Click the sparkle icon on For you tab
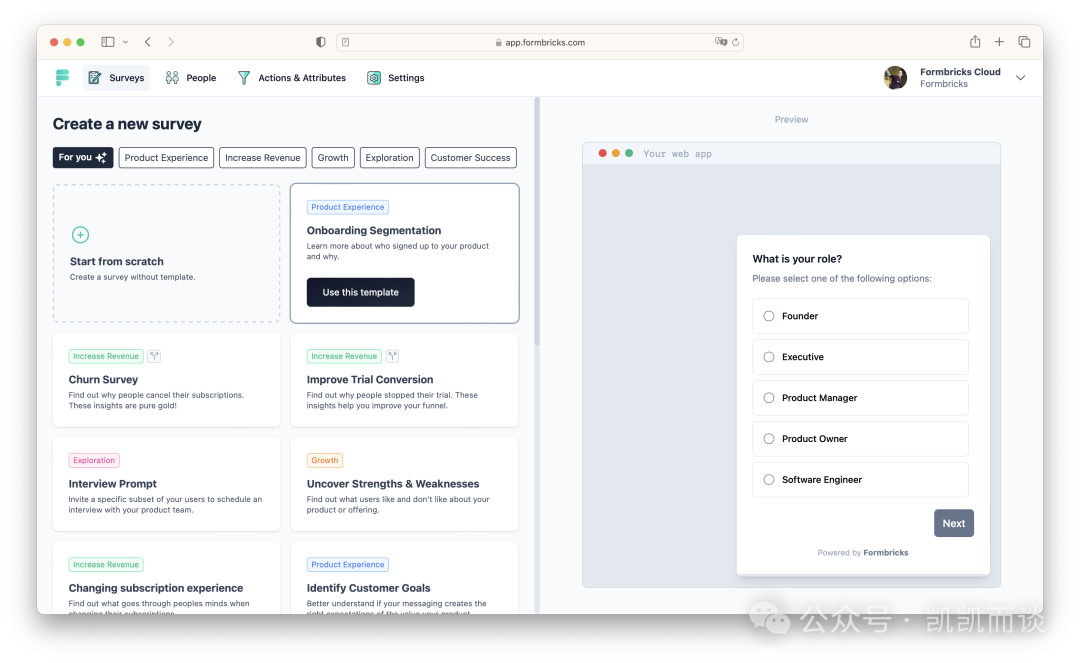The image size is (1080, 663). pos(101,158)
